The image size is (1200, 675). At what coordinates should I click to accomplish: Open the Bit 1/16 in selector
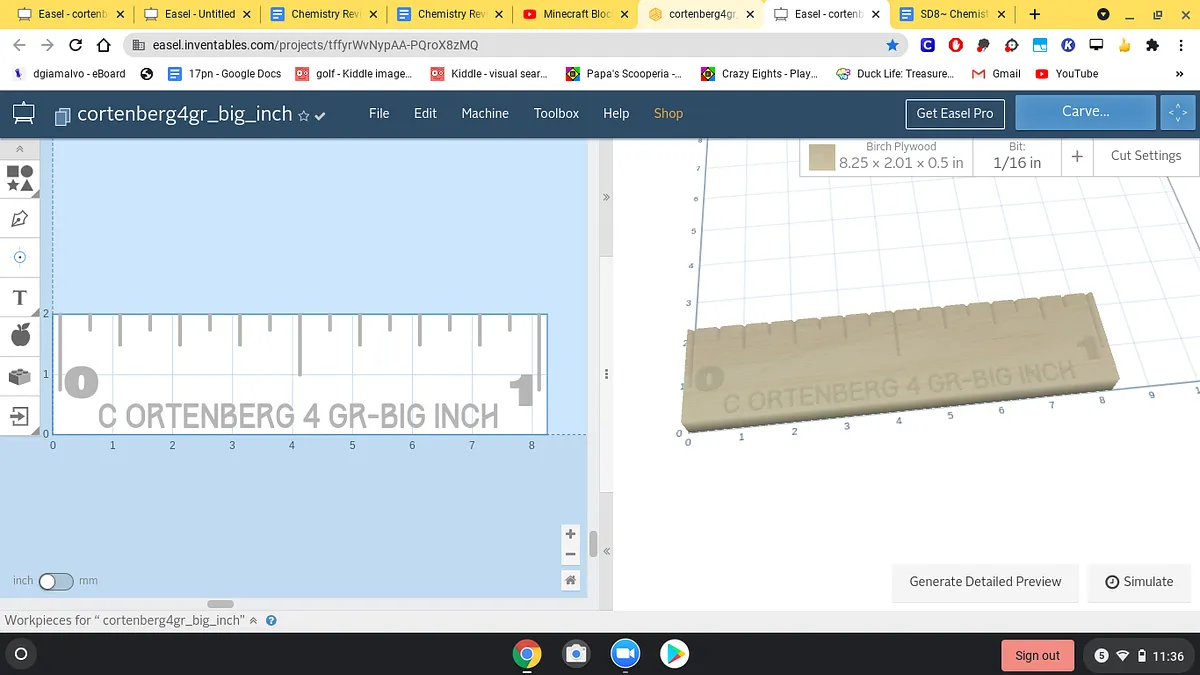tap(1016, 156)
